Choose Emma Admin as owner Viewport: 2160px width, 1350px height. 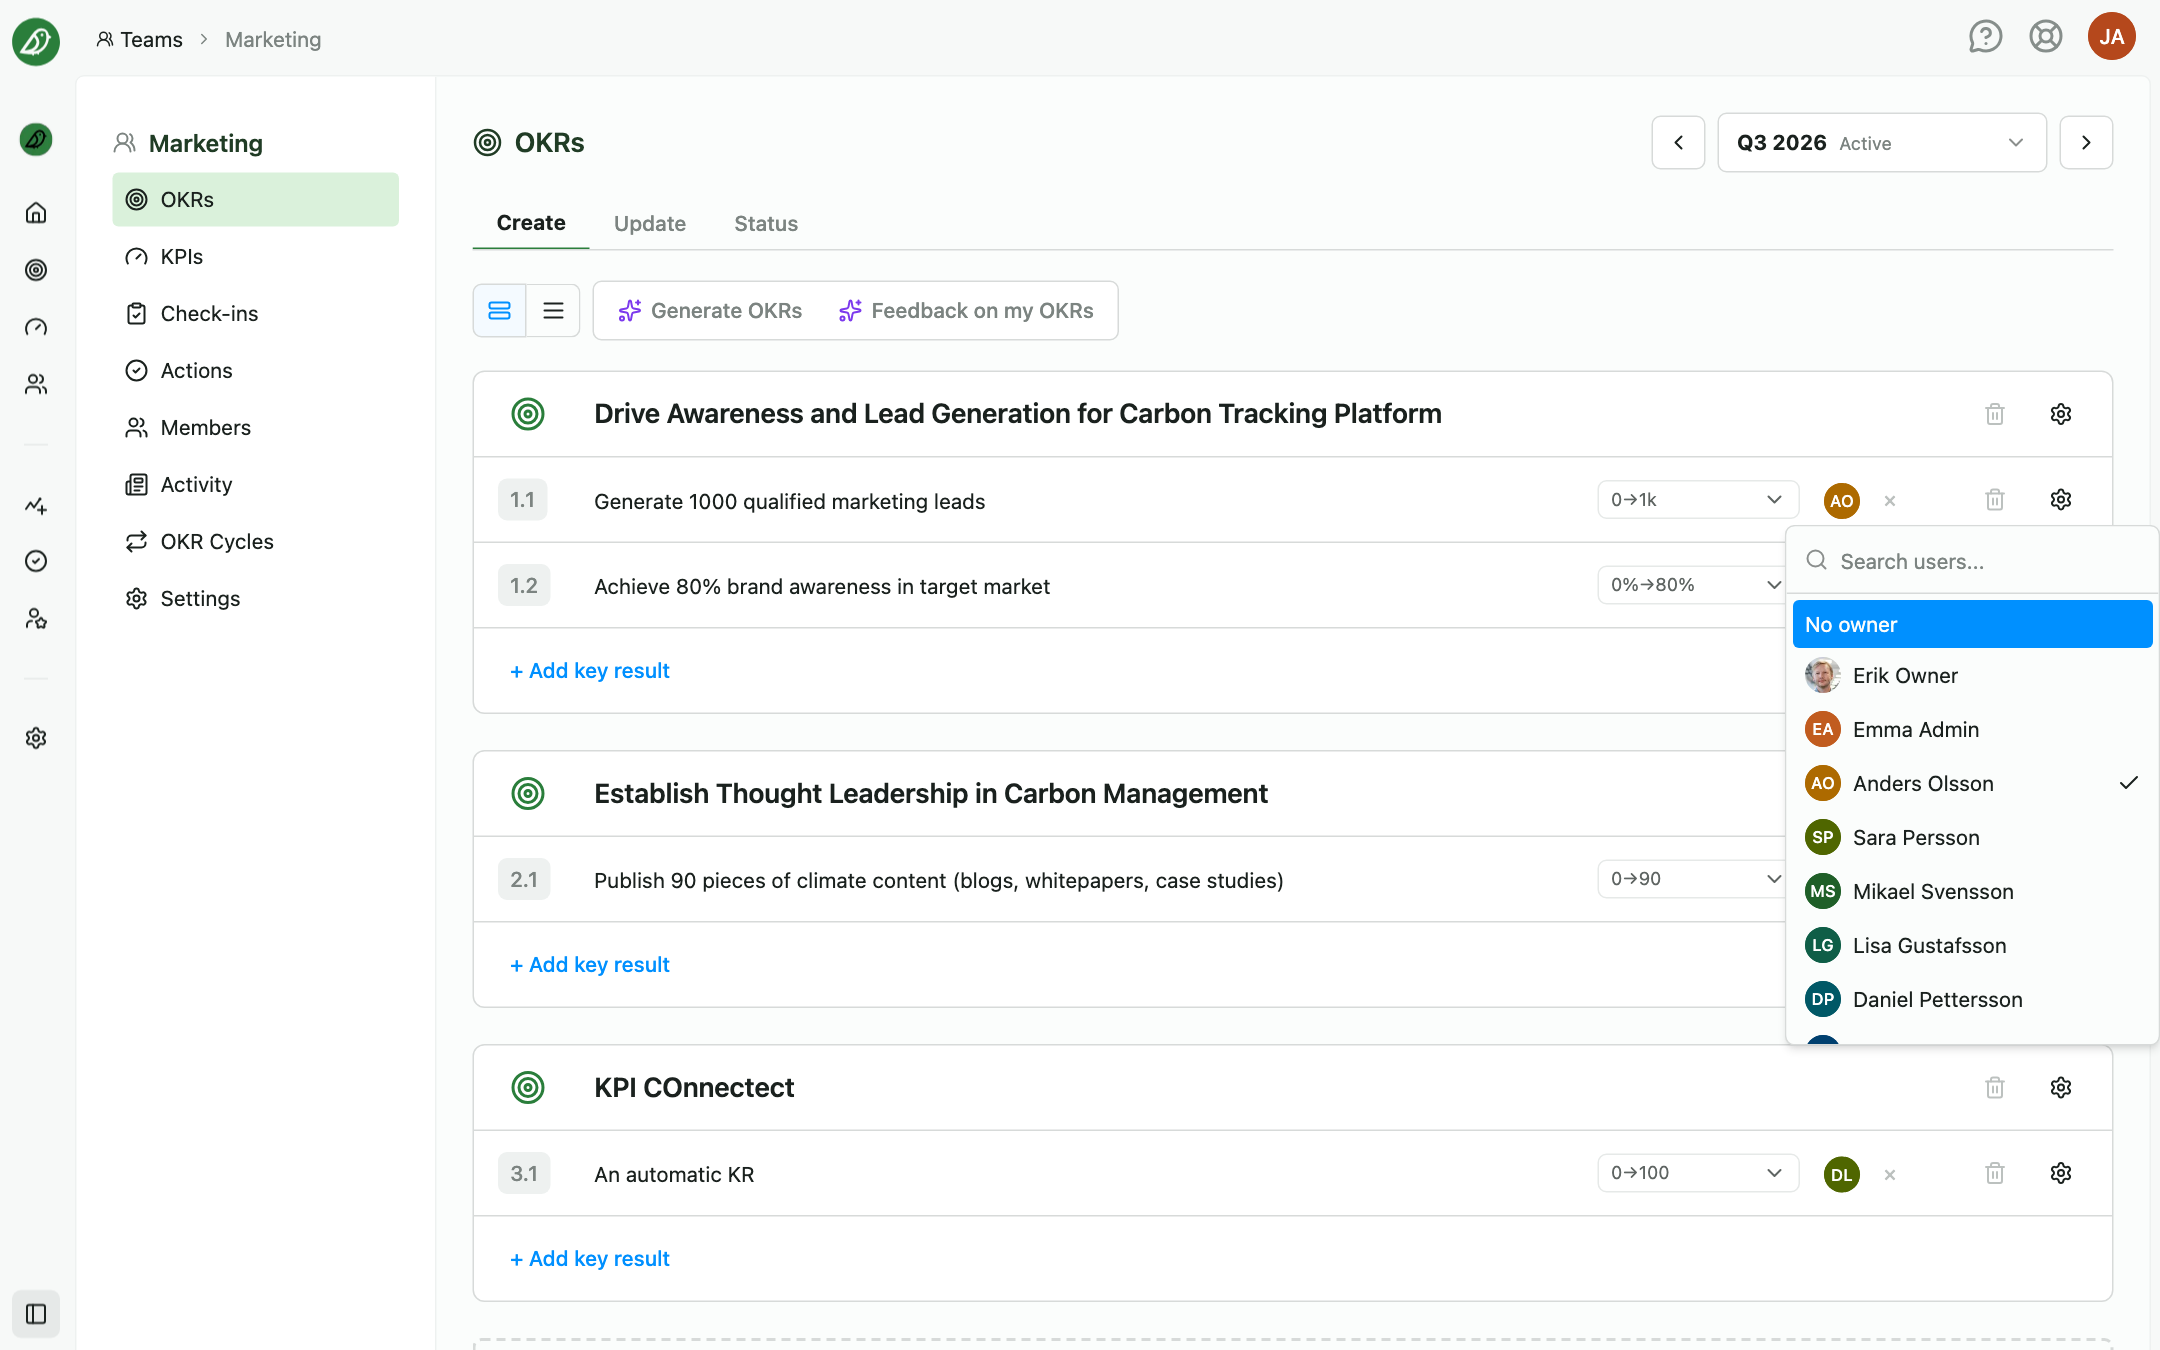click(1972, 730)
